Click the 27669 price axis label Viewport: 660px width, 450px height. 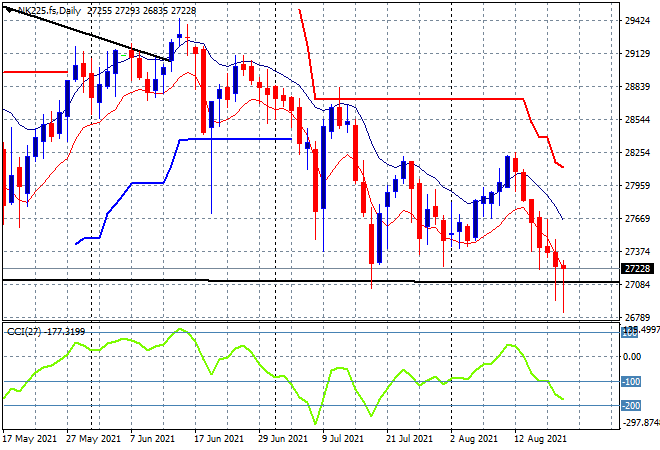(637, 218)
